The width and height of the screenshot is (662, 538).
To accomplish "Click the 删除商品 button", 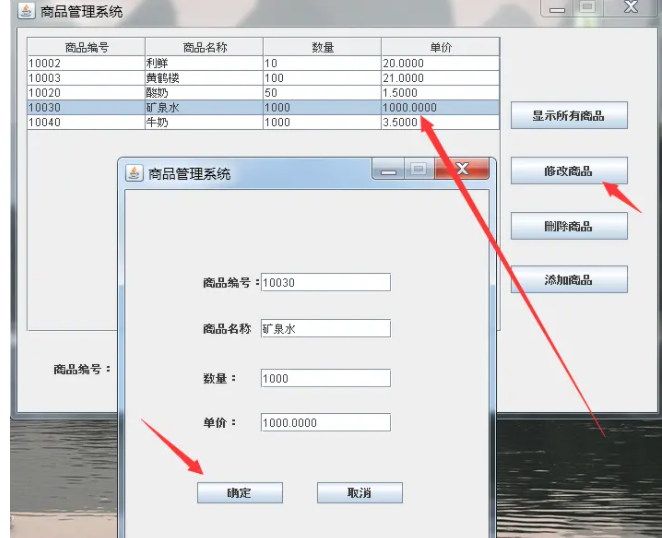I will (x=569, y=226).
